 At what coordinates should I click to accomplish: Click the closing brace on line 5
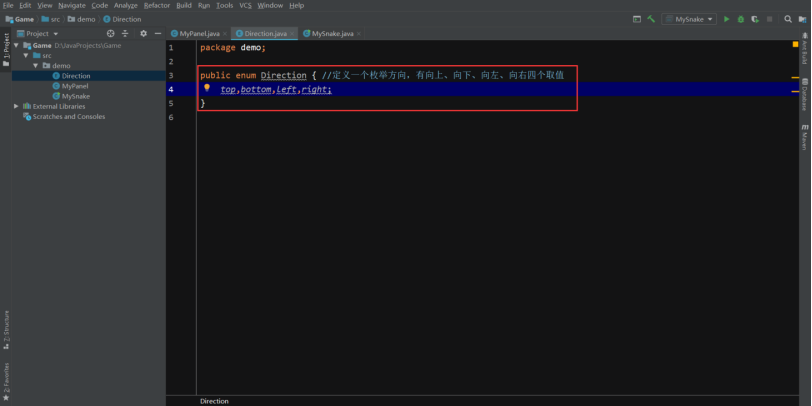tap(202, 104)
